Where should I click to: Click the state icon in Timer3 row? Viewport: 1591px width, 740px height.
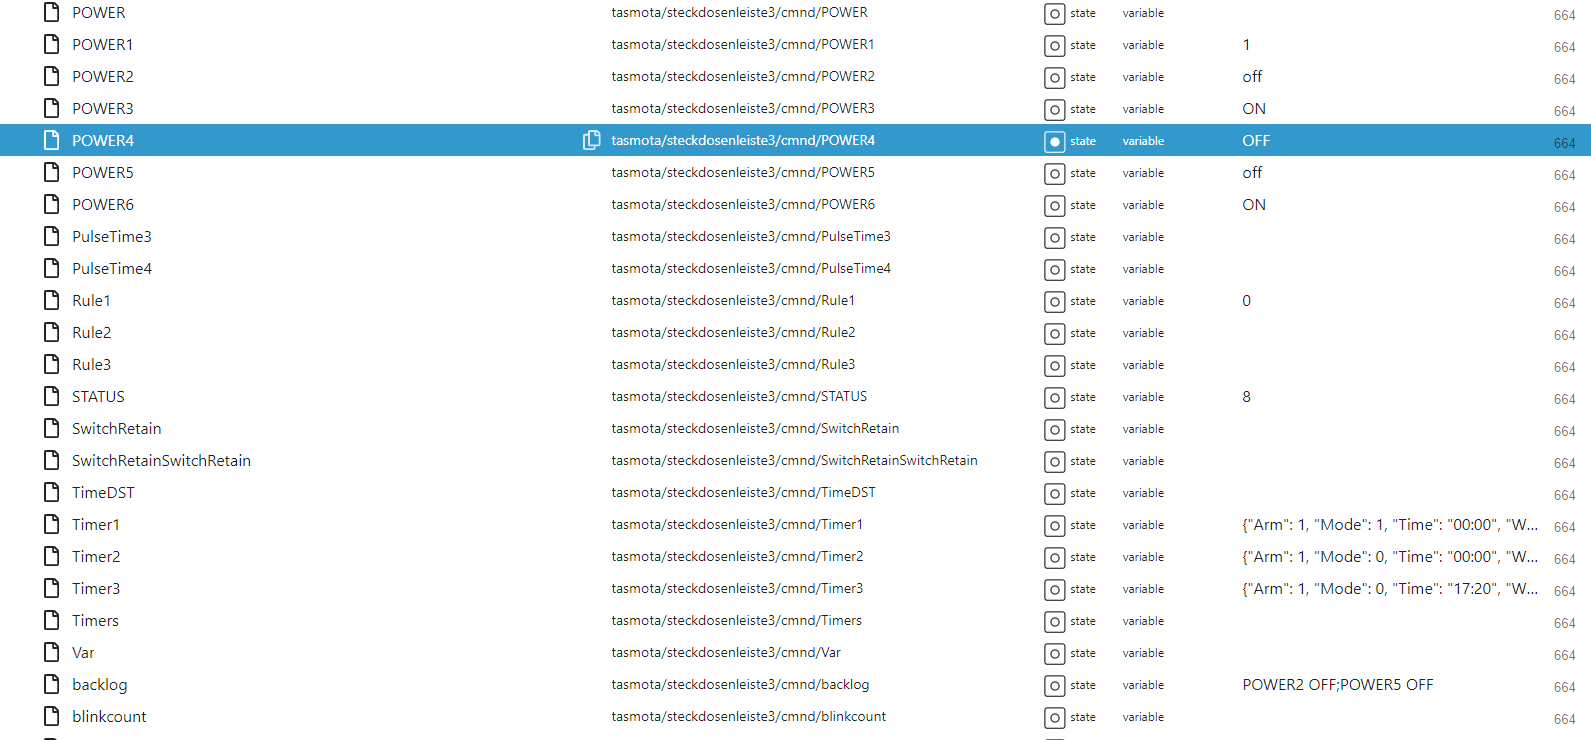pyautogui.click(x=1054, y=589)
